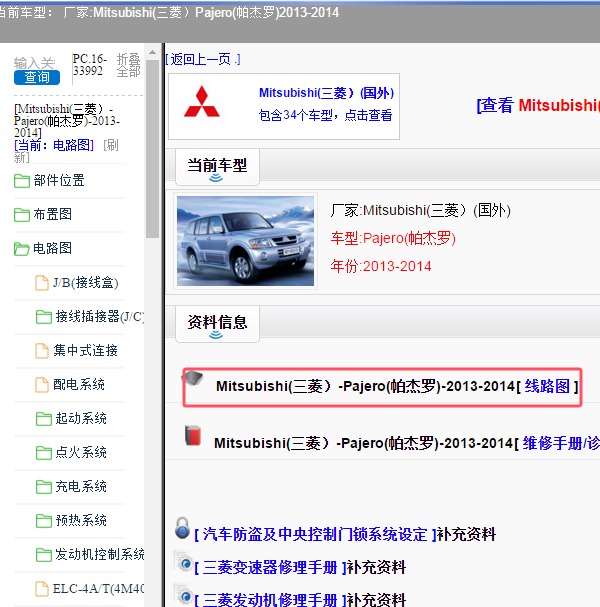The height and width of the screenshot is (607, 600).
Task: Click the 配电系统 document icon
Action: 42,385
